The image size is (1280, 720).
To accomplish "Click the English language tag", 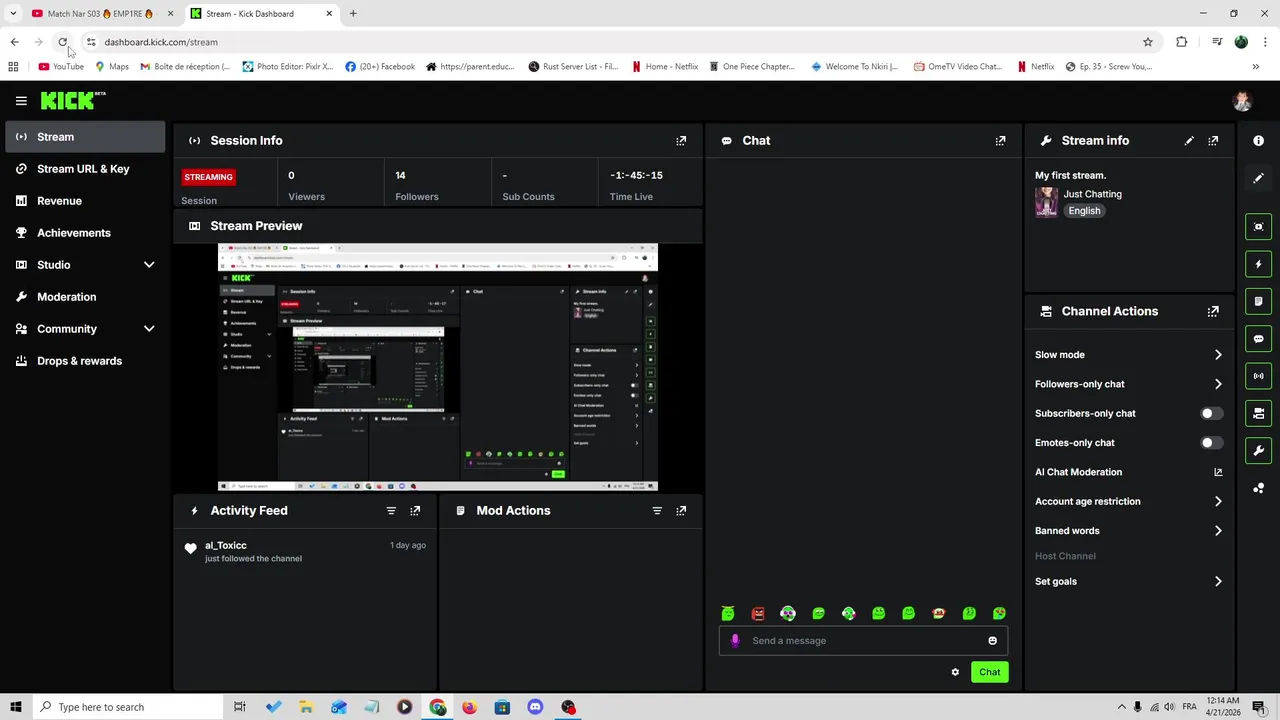I will point(1084,211).
